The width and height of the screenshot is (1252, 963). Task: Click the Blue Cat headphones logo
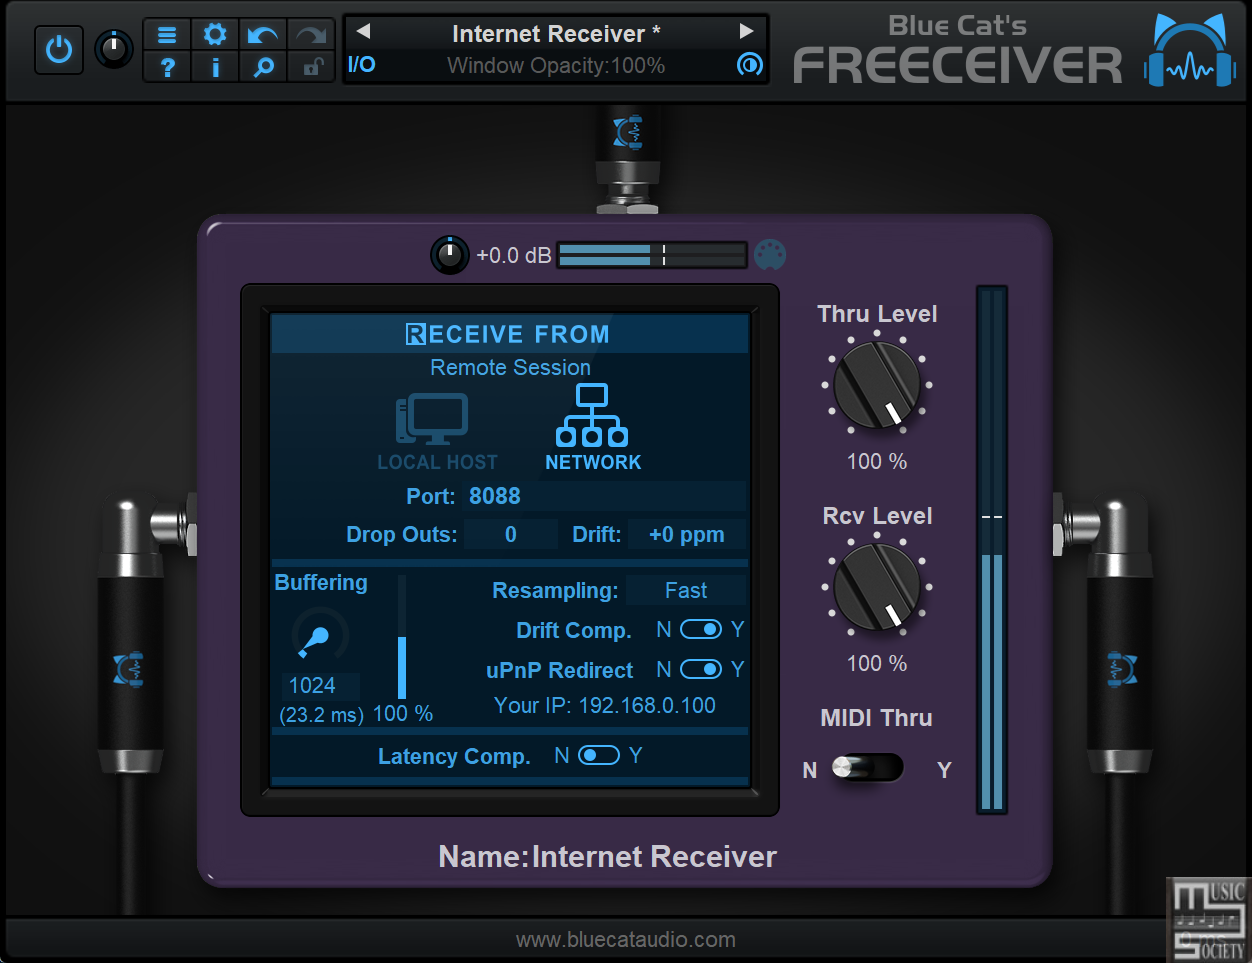point(1191,50)
